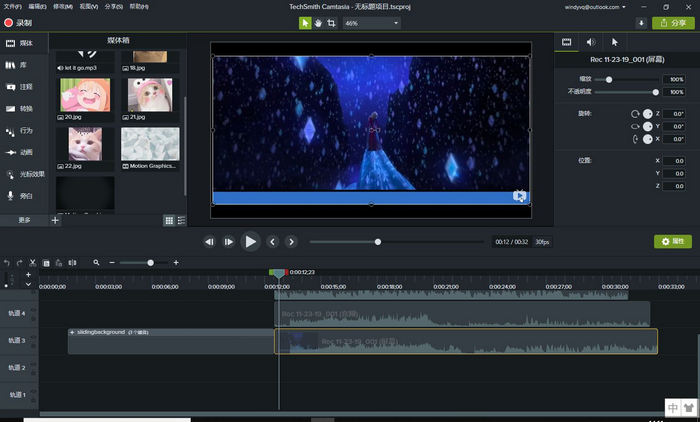Click the Scale 100% value field

coord(674,79)
